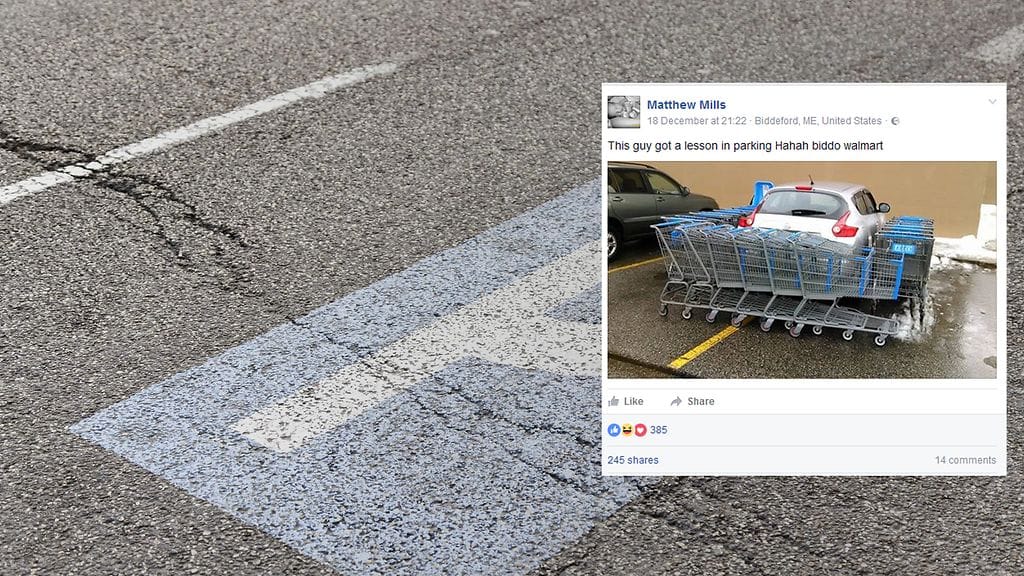Click the red heart love reaction

coord(640,430)
